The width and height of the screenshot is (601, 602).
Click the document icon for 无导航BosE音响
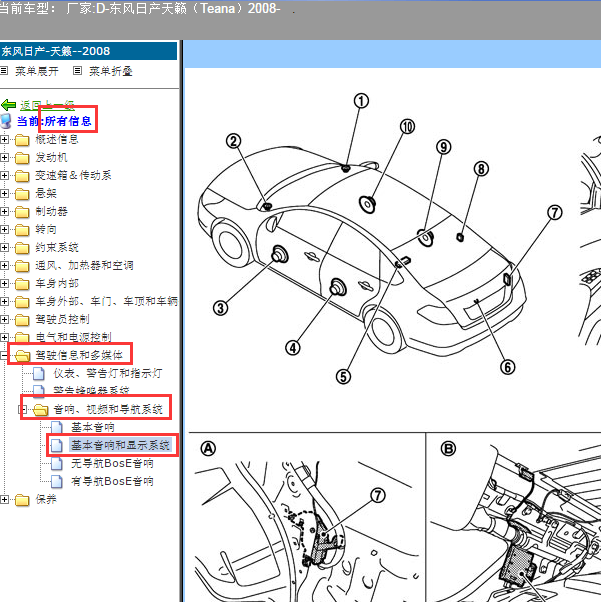point(57,464)
